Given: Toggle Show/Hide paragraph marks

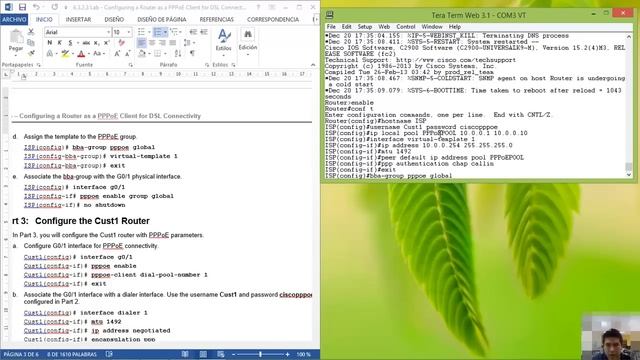Looking at the screenshot, I should click(x=192, y=53).
